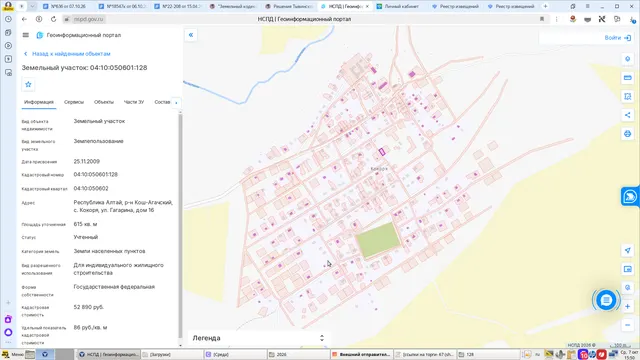Select the area search tool icon

(x=628, y=96)
